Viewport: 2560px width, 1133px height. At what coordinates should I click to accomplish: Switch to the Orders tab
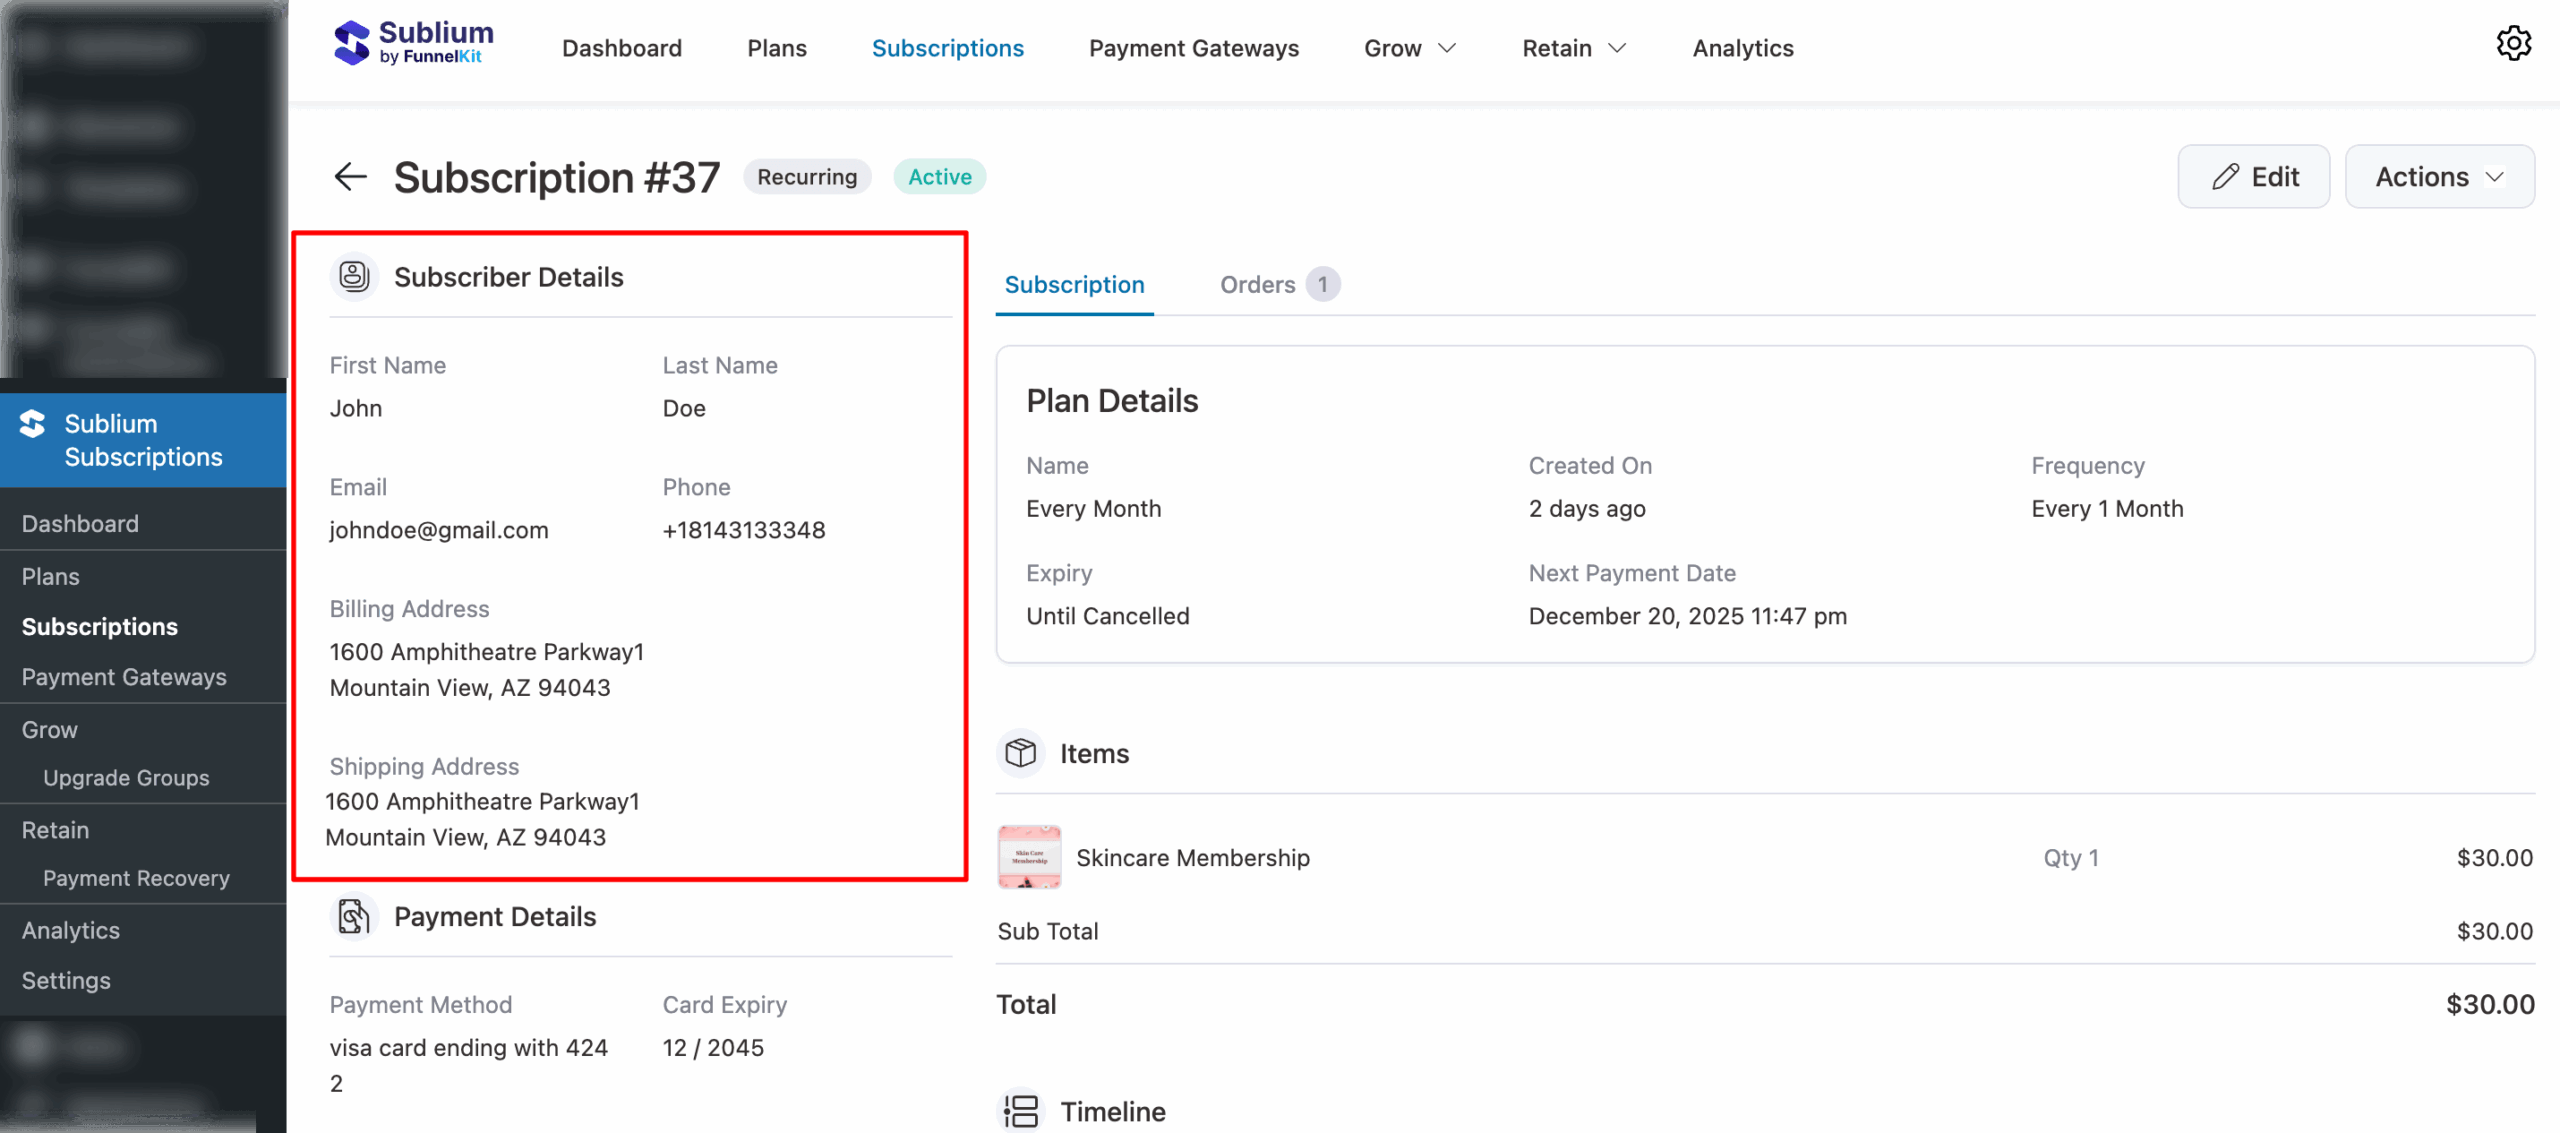pos(1257,284)
